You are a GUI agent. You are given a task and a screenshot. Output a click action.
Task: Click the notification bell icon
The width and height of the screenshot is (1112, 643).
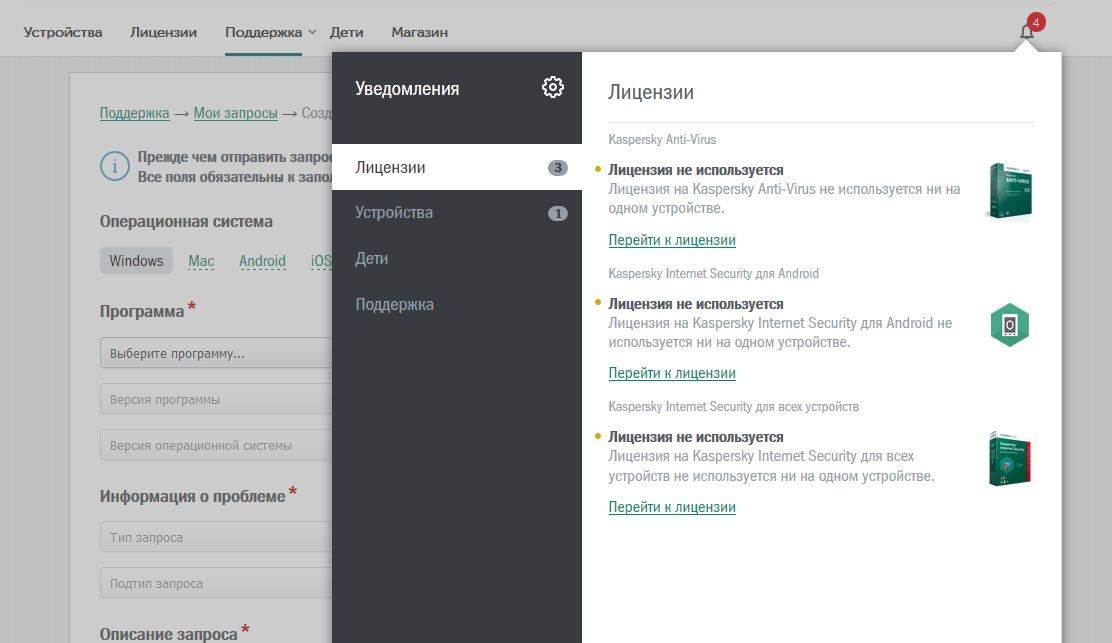coord(1026,32)
